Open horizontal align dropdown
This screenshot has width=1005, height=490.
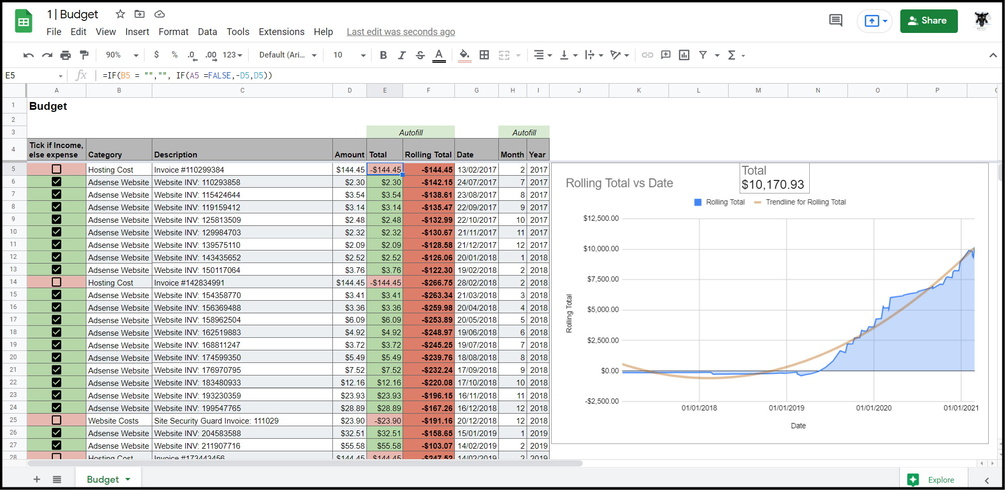pyautogui.click(x=542, y=55)
